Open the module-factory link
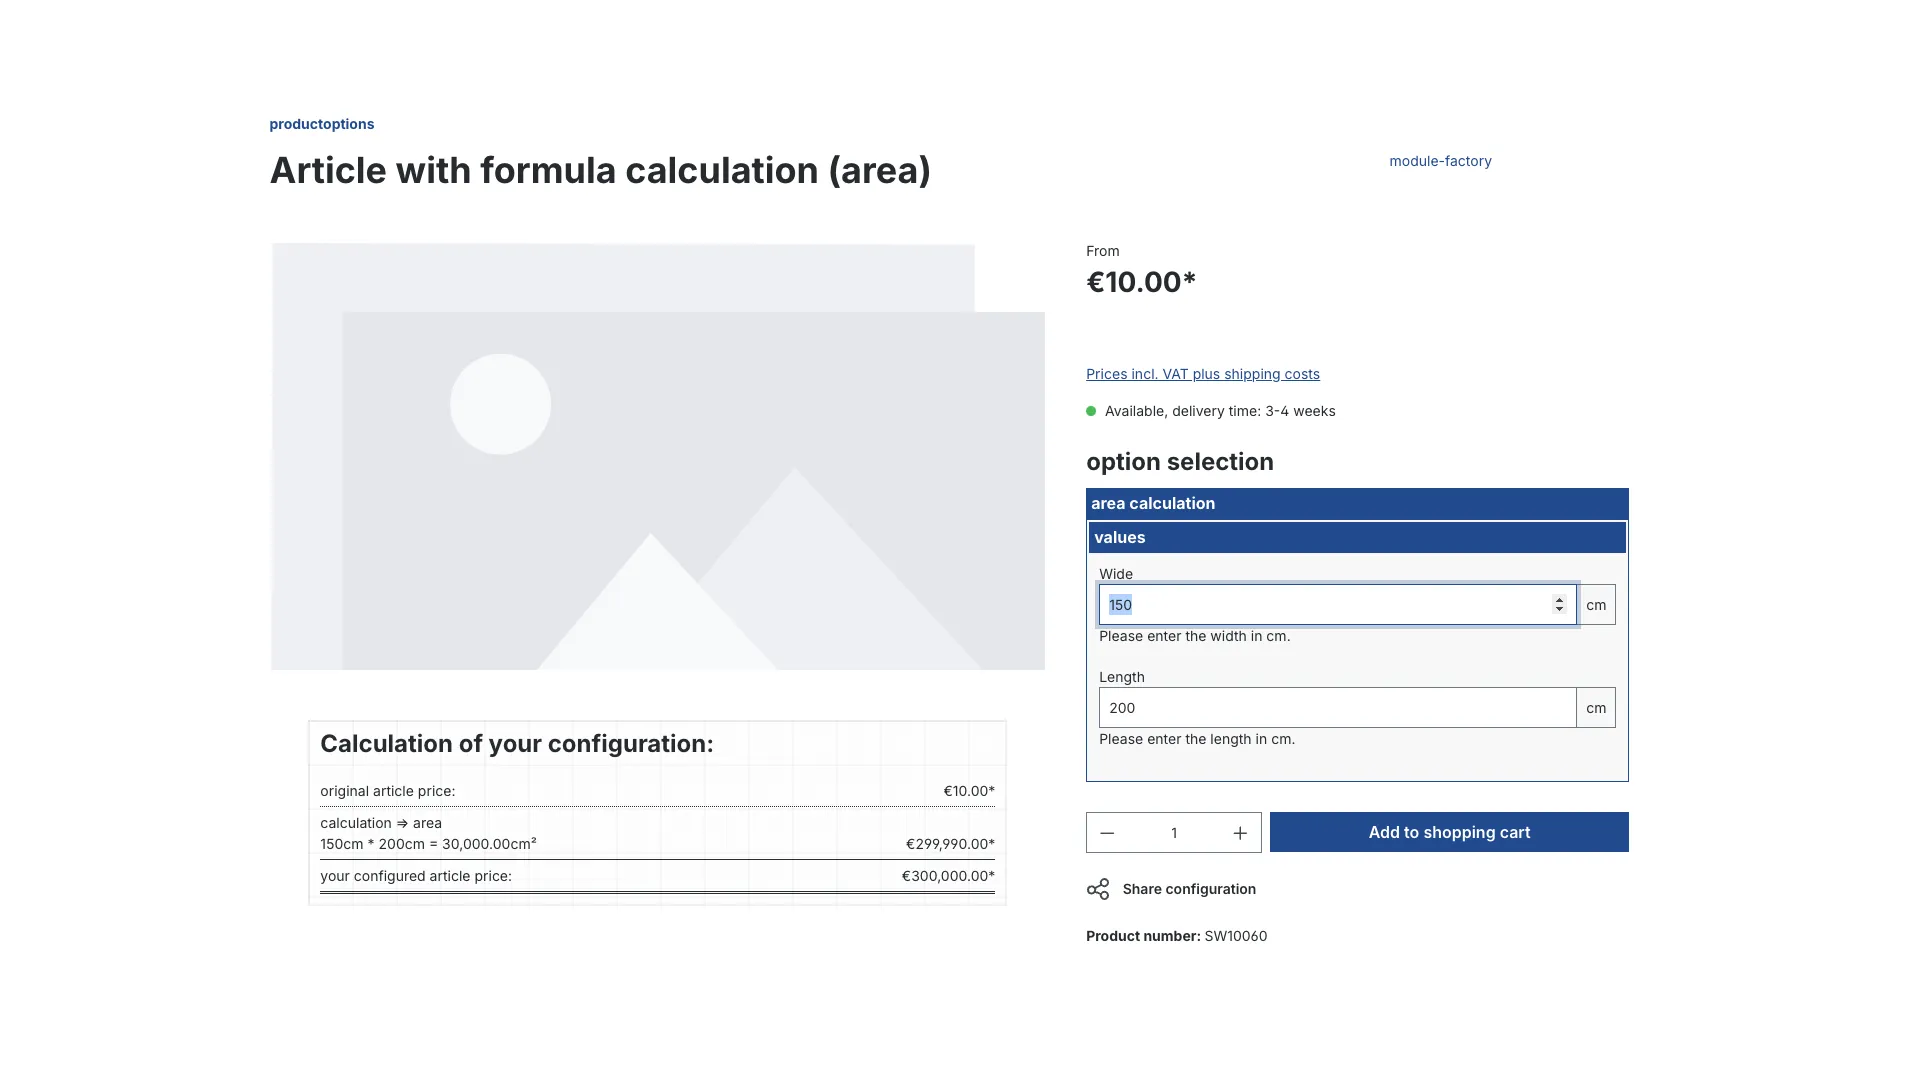 (1440, 161)
